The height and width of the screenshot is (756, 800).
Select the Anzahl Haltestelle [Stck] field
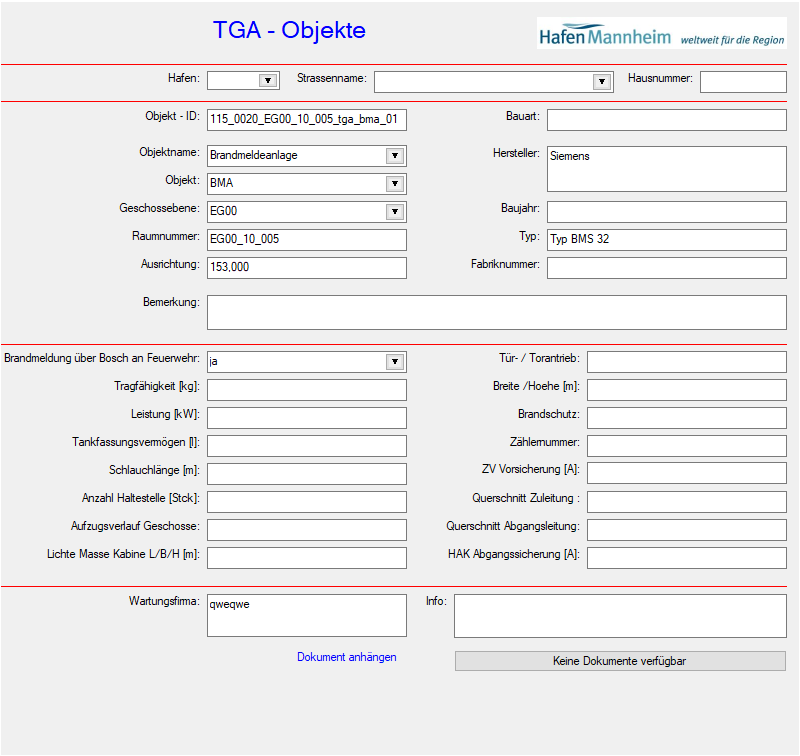pos(307,502)
